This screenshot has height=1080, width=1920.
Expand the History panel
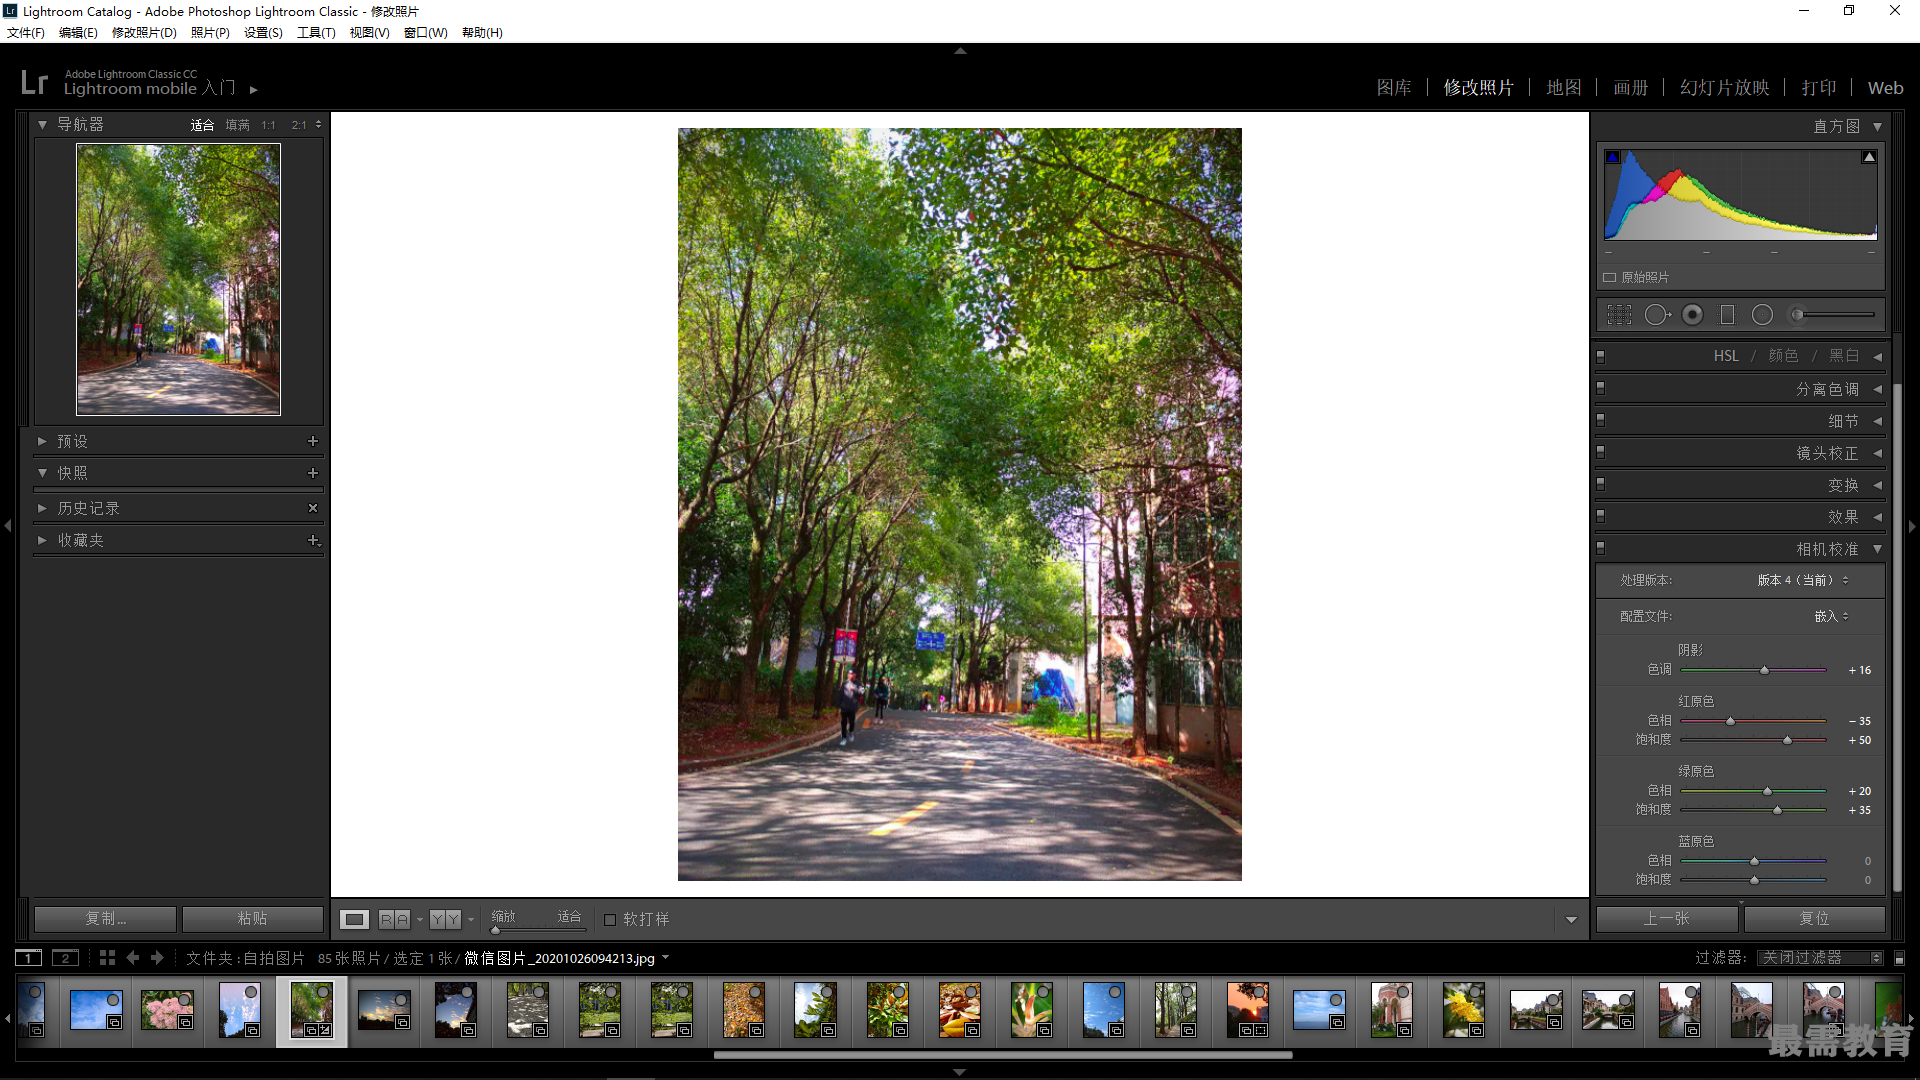pyautogui.click(x=42, y=508)
